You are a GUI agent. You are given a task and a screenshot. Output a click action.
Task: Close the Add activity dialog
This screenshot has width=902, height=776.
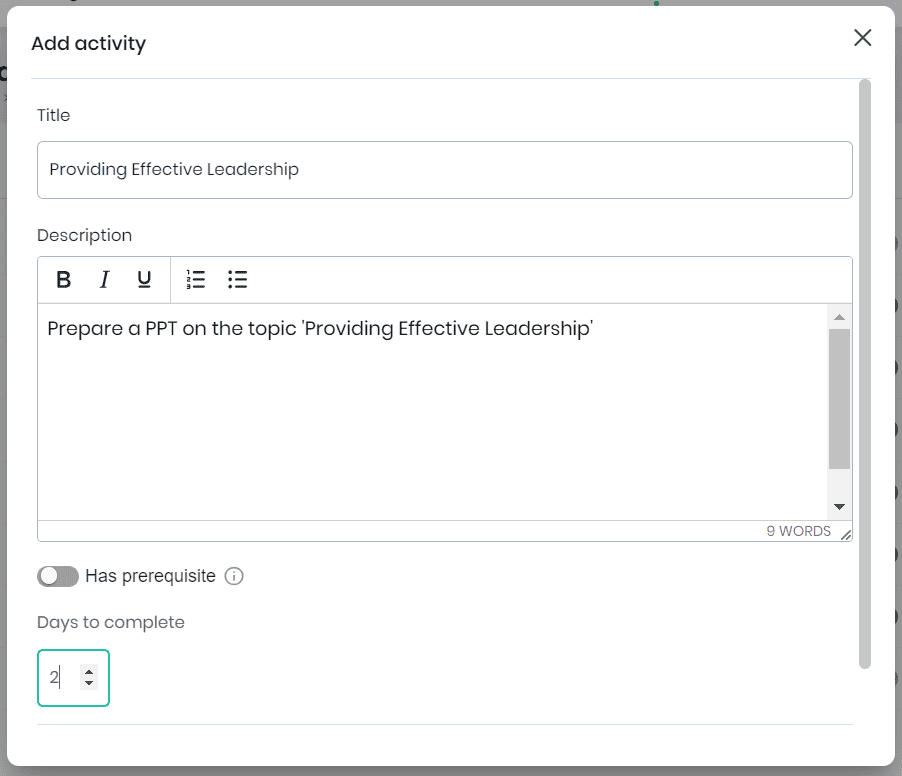862,38
